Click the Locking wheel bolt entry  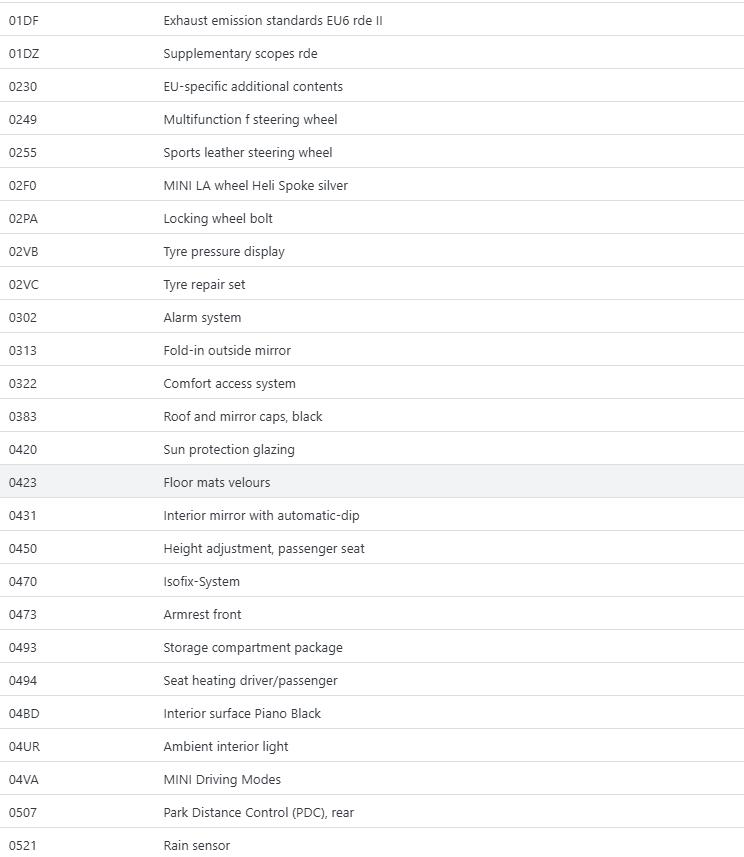pyautogui.click(x=217, y=218)
